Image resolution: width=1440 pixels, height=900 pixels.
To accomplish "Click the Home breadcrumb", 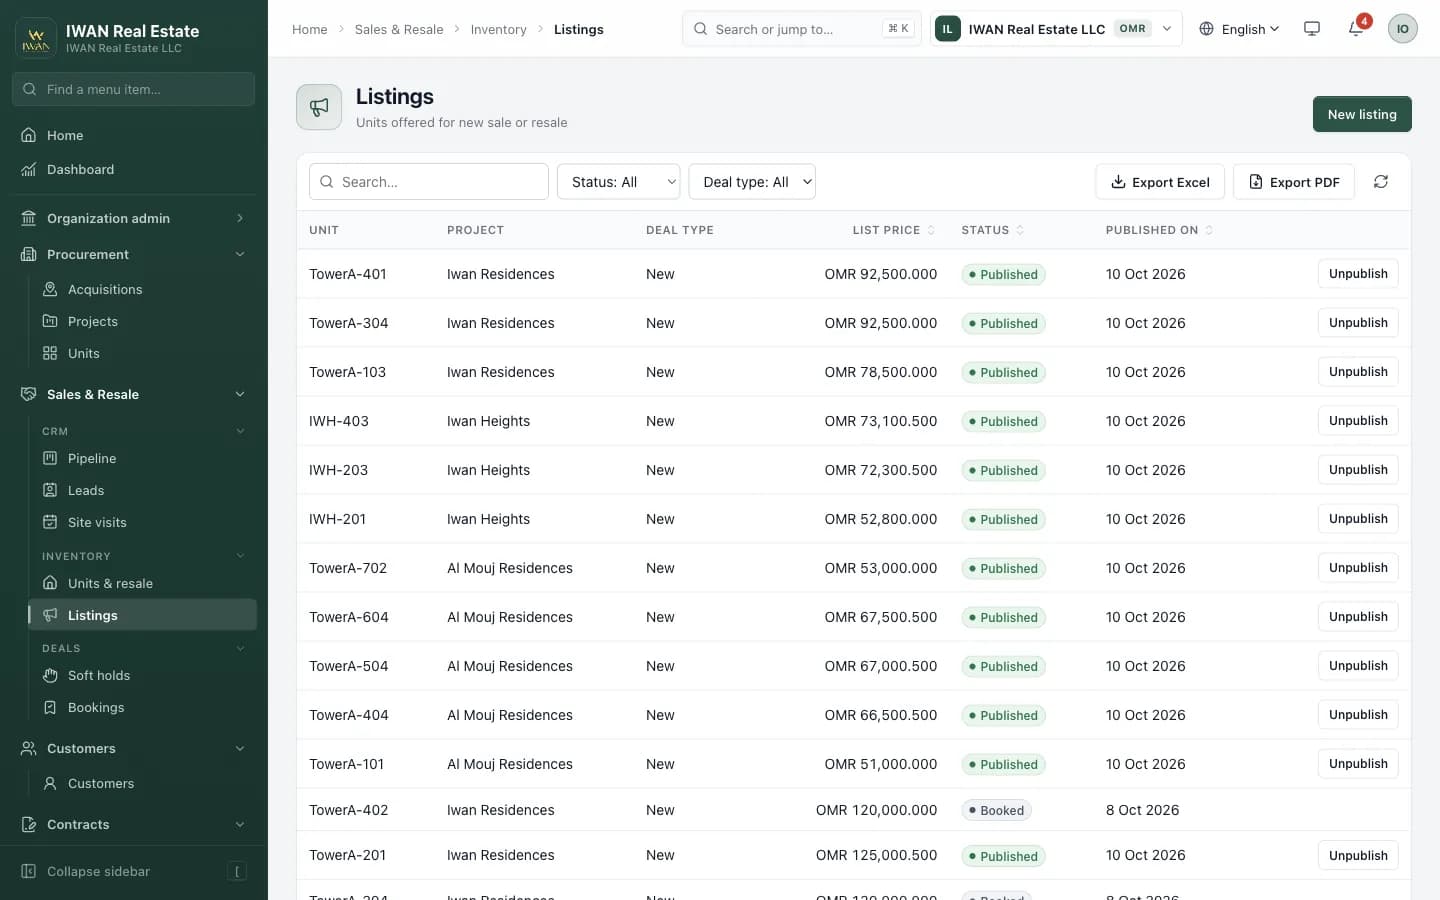I will [310, 29].
